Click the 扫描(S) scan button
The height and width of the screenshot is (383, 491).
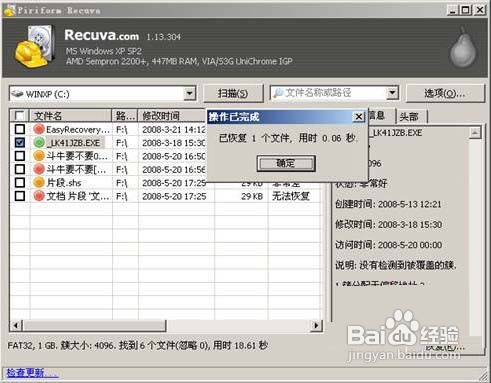click(x=233, y=93)
